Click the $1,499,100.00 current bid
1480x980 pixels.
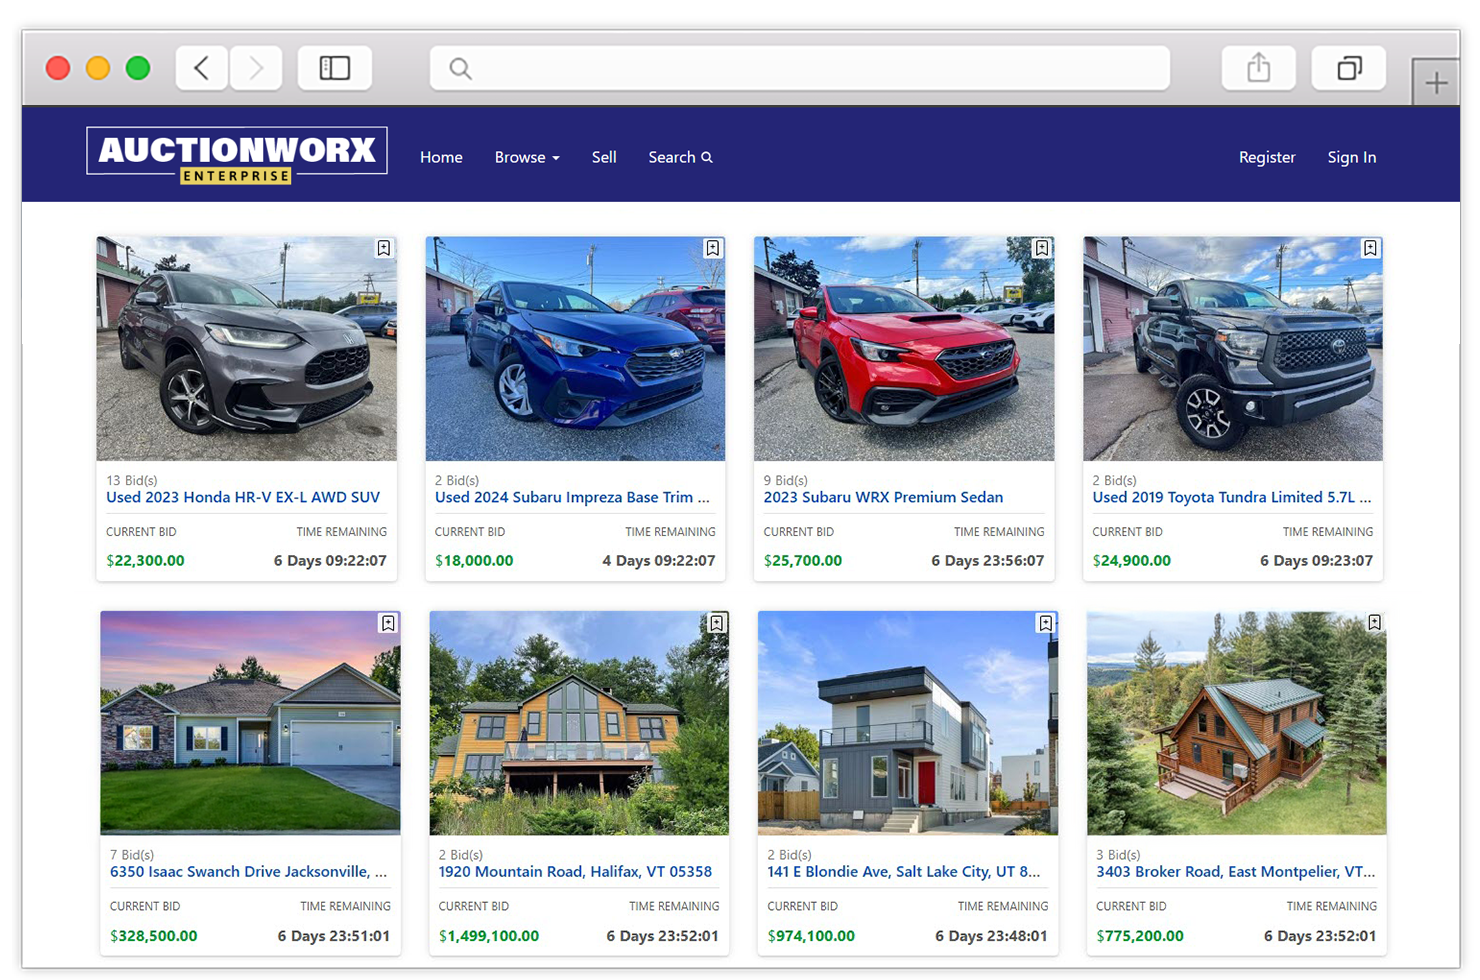(x=489, y=936)
